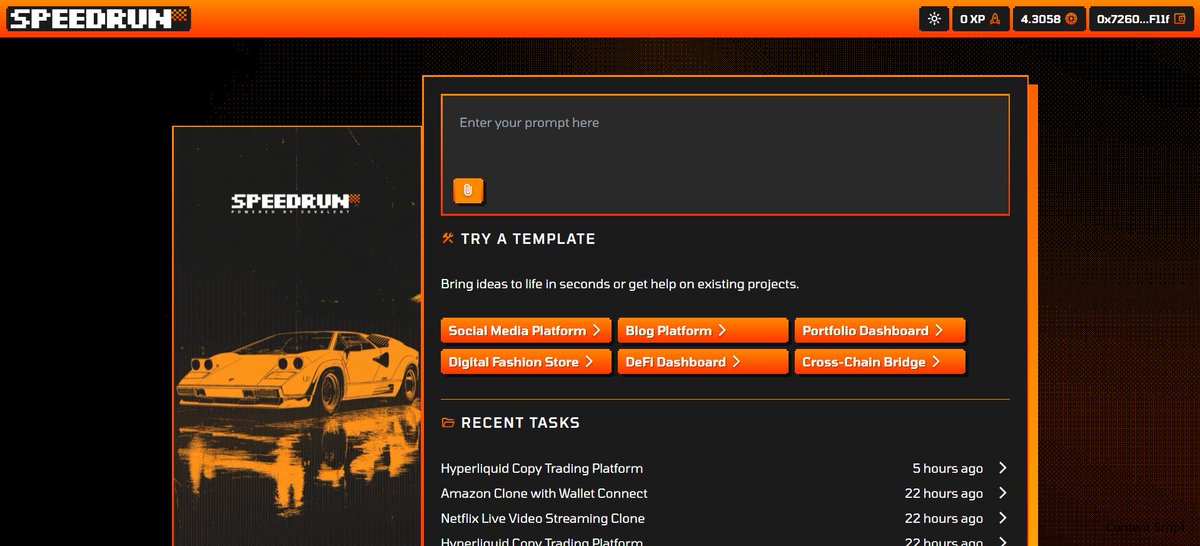Select the DeFi Dashboard template

tap(702, 362)
